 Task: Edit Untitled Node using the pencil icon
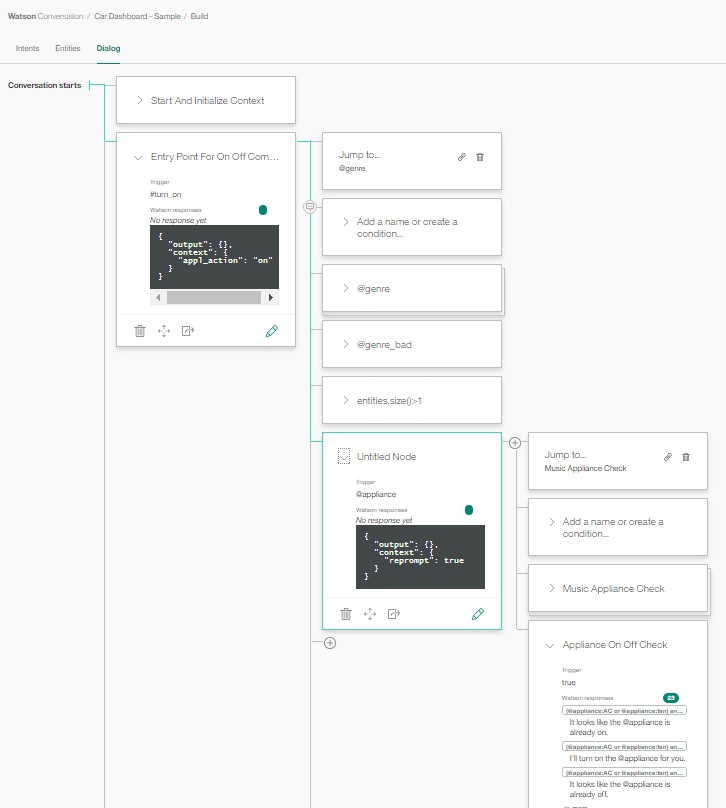tap(478, 614)
